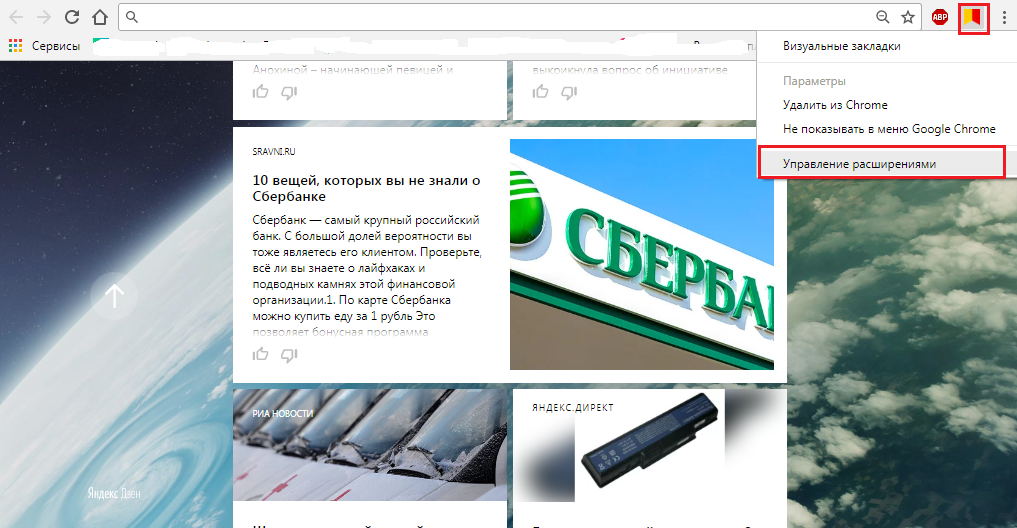The image size is (1017, 528).
Task: Open the РИА Новости car windshield card
Action: pos(370,445)
